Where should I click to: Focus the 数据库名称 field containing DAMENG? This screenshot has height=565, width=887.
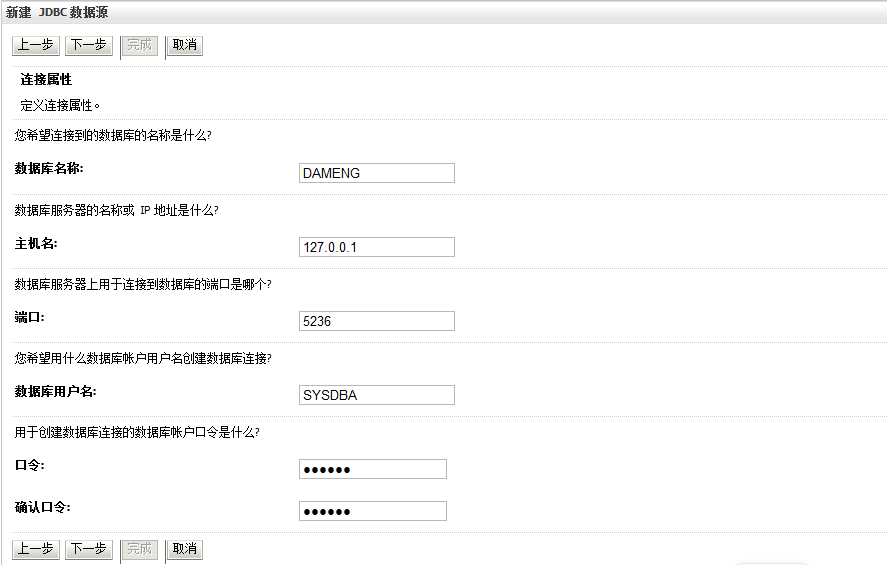pos(377,173)
